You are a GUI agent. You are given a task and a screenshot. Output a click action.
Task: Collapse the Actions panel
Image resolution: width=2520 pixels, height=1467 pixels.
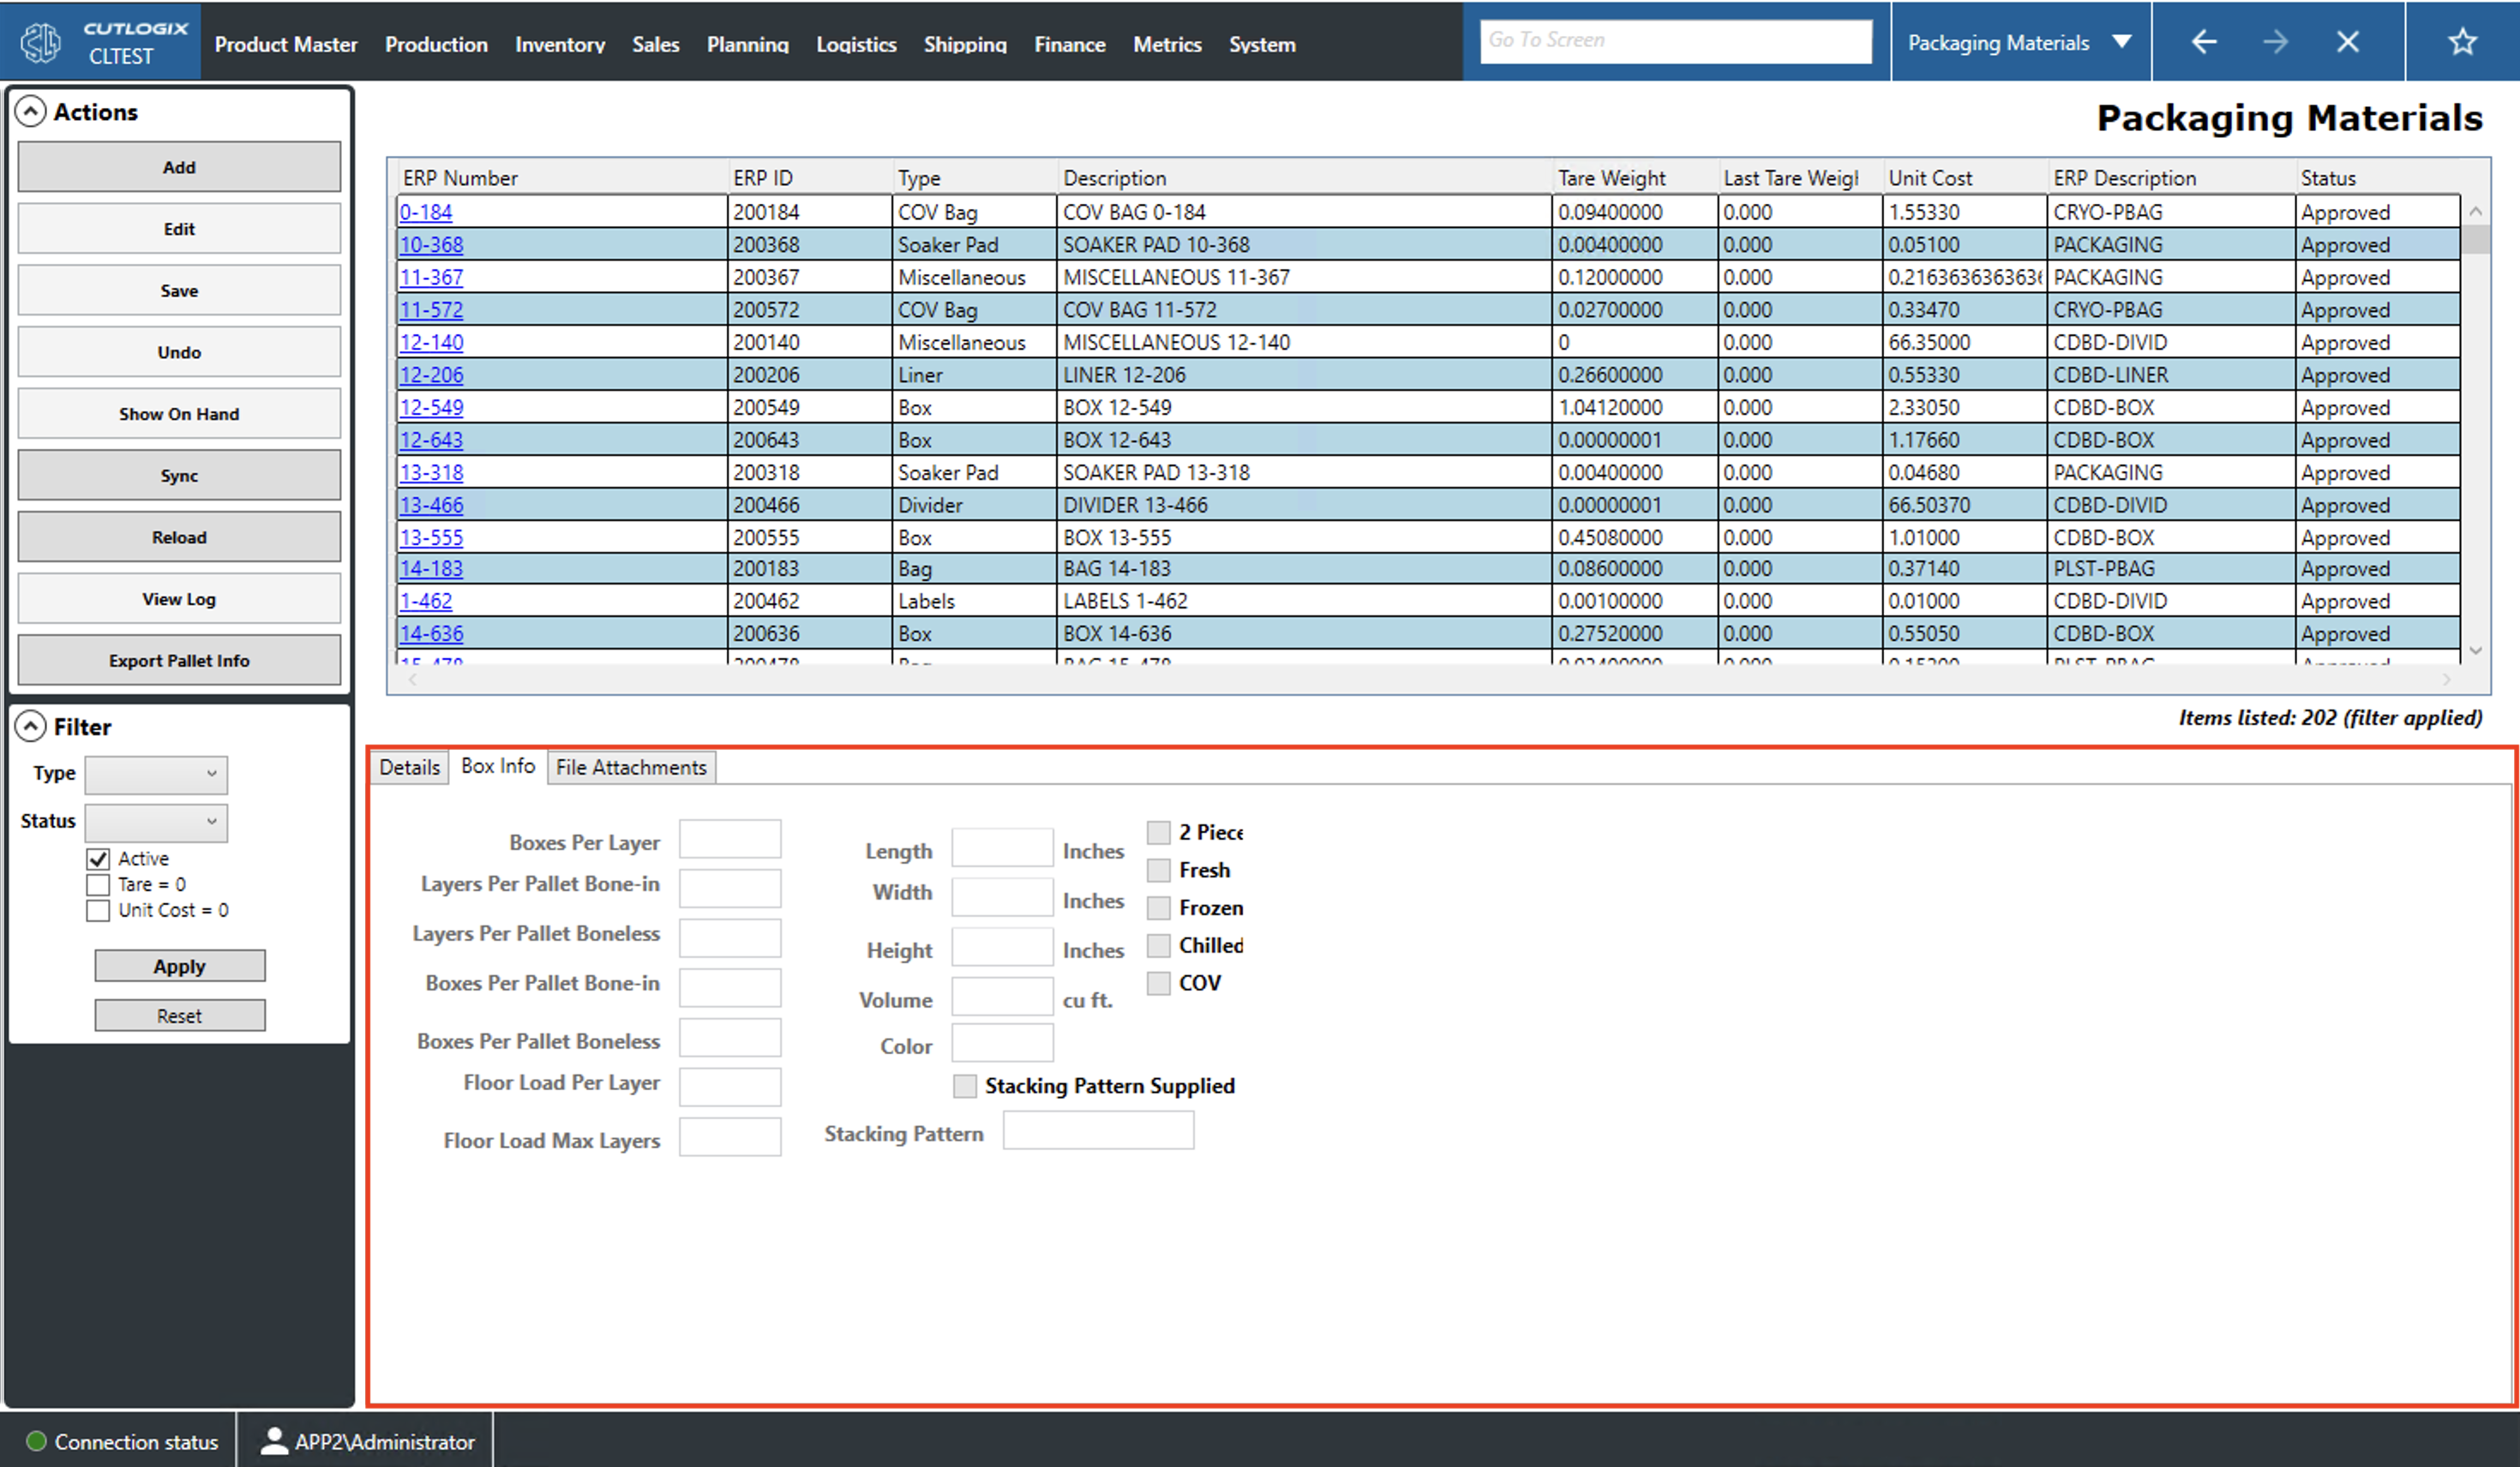pyautogui.click(x=32, y=110)
